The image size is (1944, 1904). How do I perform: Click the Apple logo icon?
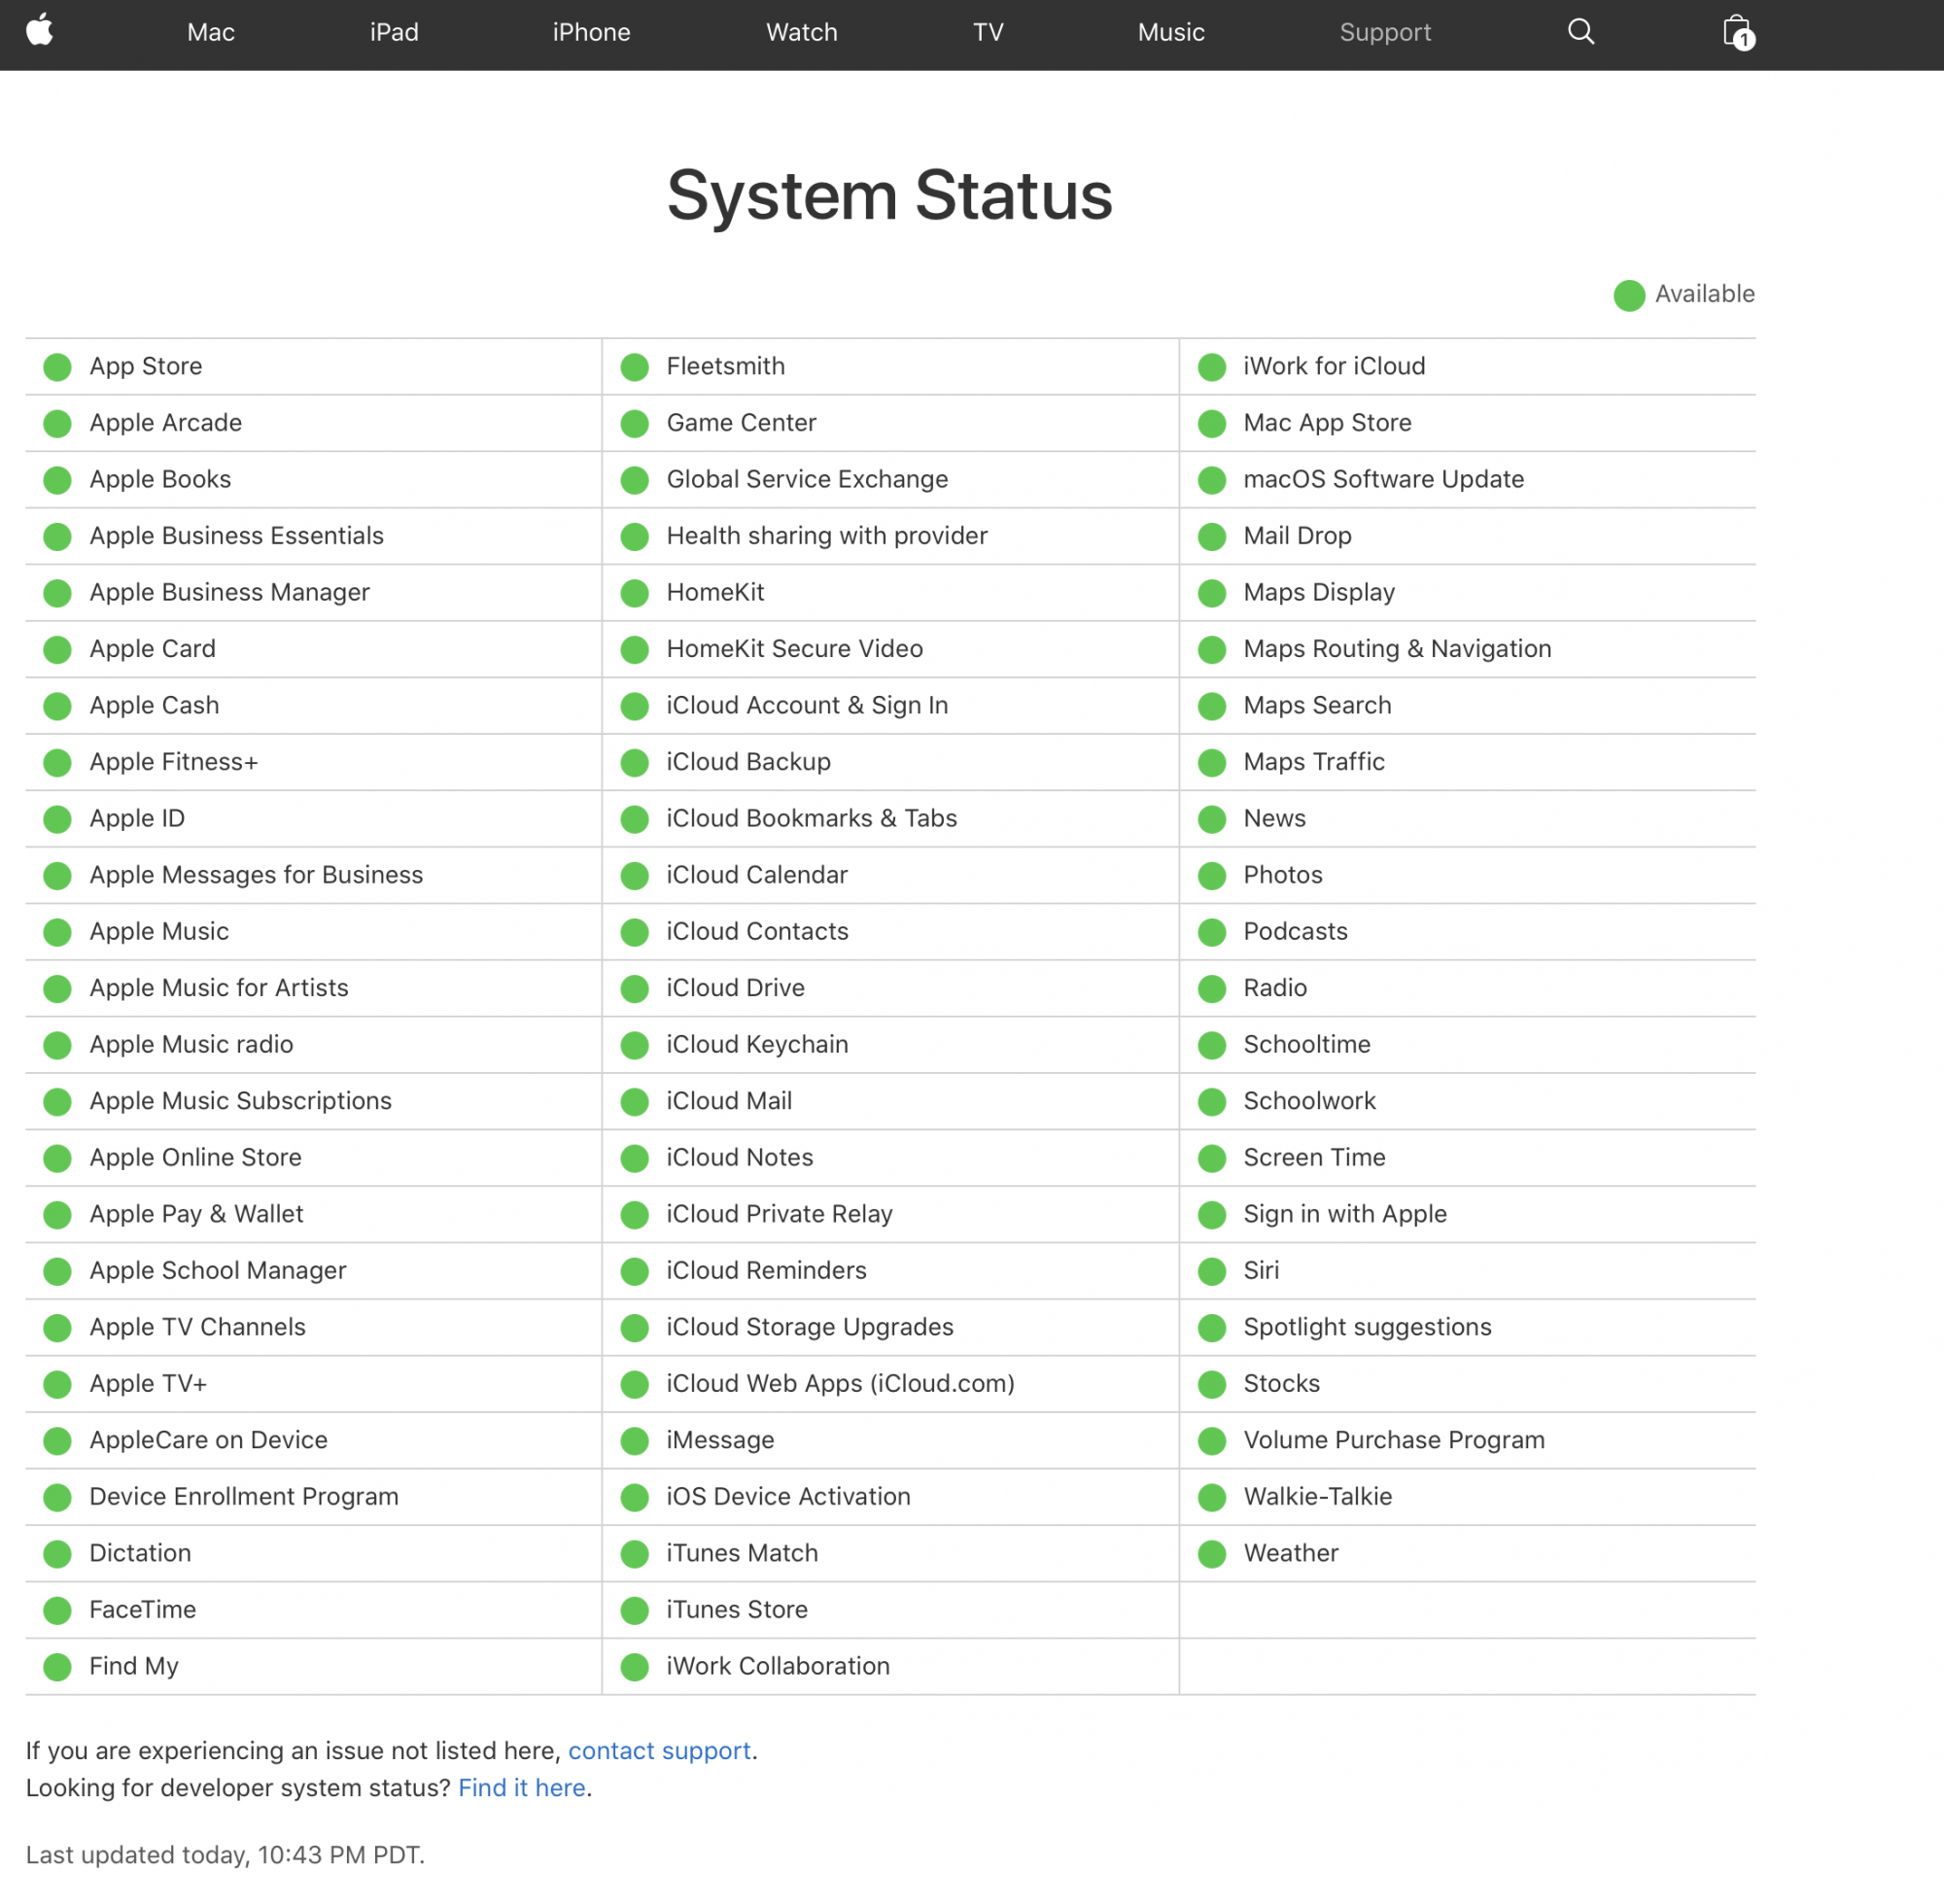point(39,30)
